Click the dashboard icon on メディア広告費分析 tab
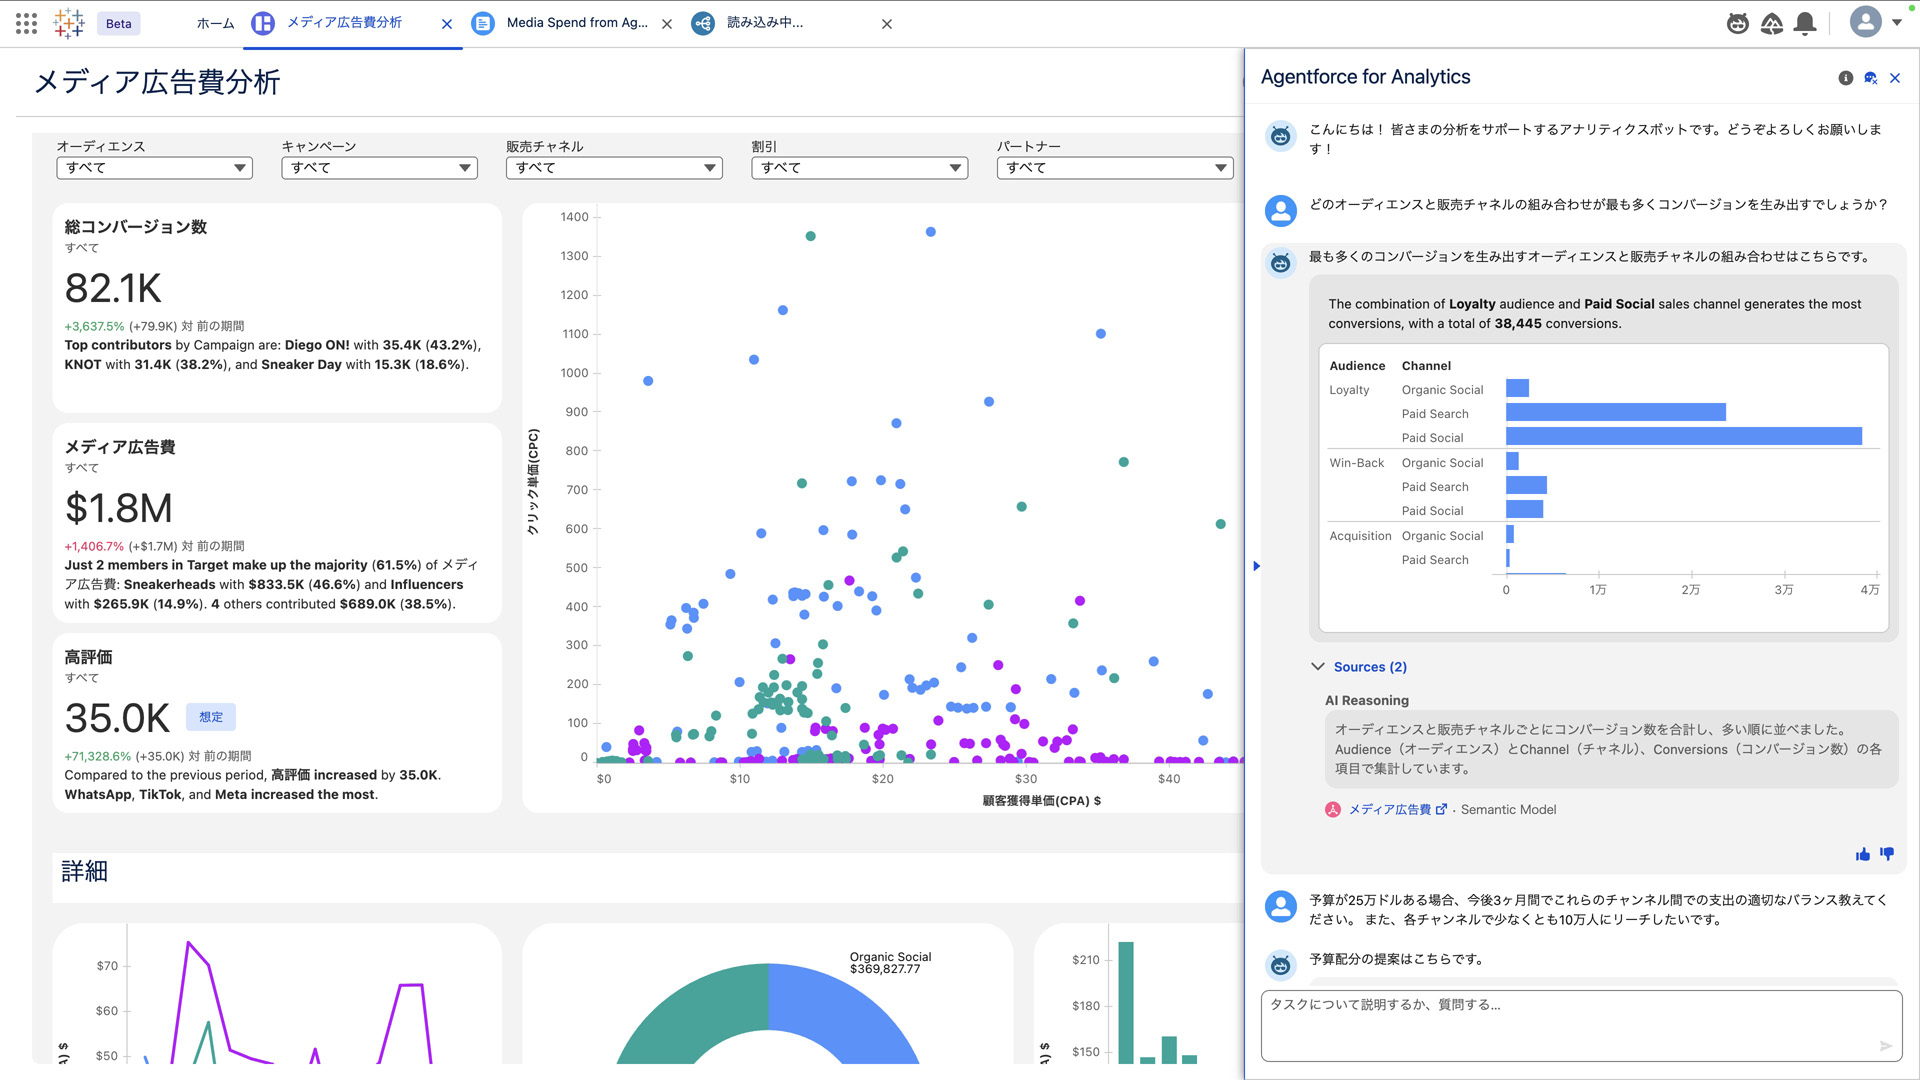The width and height of the screenshot is (1920, 1080). click(263, 23)
